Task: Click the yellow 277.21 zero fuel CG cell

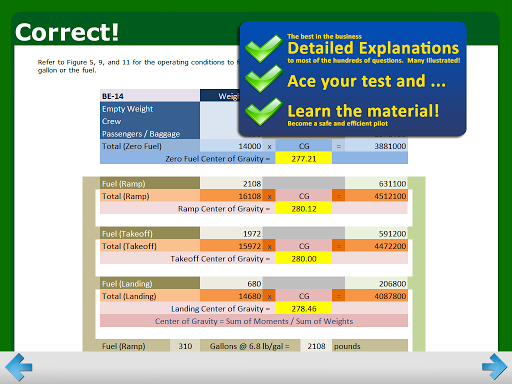Action: pyautogui.click(x=304, y=159)
